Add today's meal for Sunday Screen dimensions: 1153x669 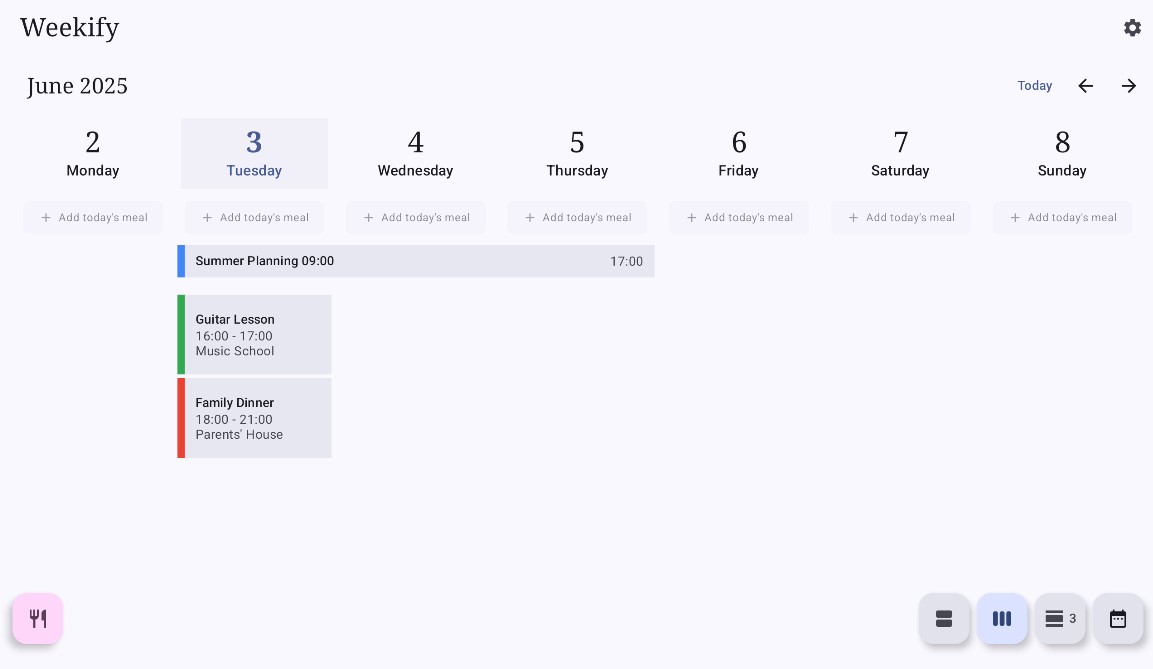pos(1063,218)
